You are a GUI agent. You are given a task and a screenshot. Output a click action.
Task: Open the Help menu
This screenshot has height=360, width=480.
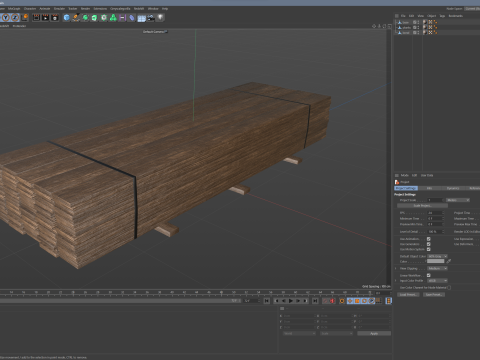tap(165, 9)
